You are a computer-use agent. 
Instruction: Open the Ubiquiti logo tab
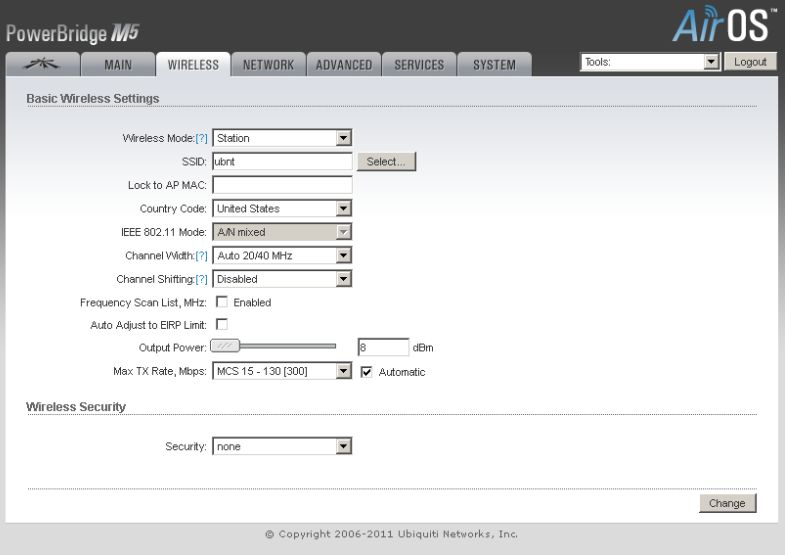[43, 65]
